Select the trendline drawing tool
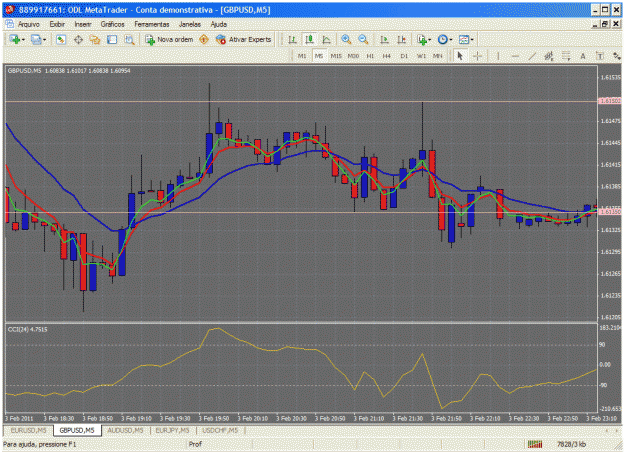 (x=532, y=56)
